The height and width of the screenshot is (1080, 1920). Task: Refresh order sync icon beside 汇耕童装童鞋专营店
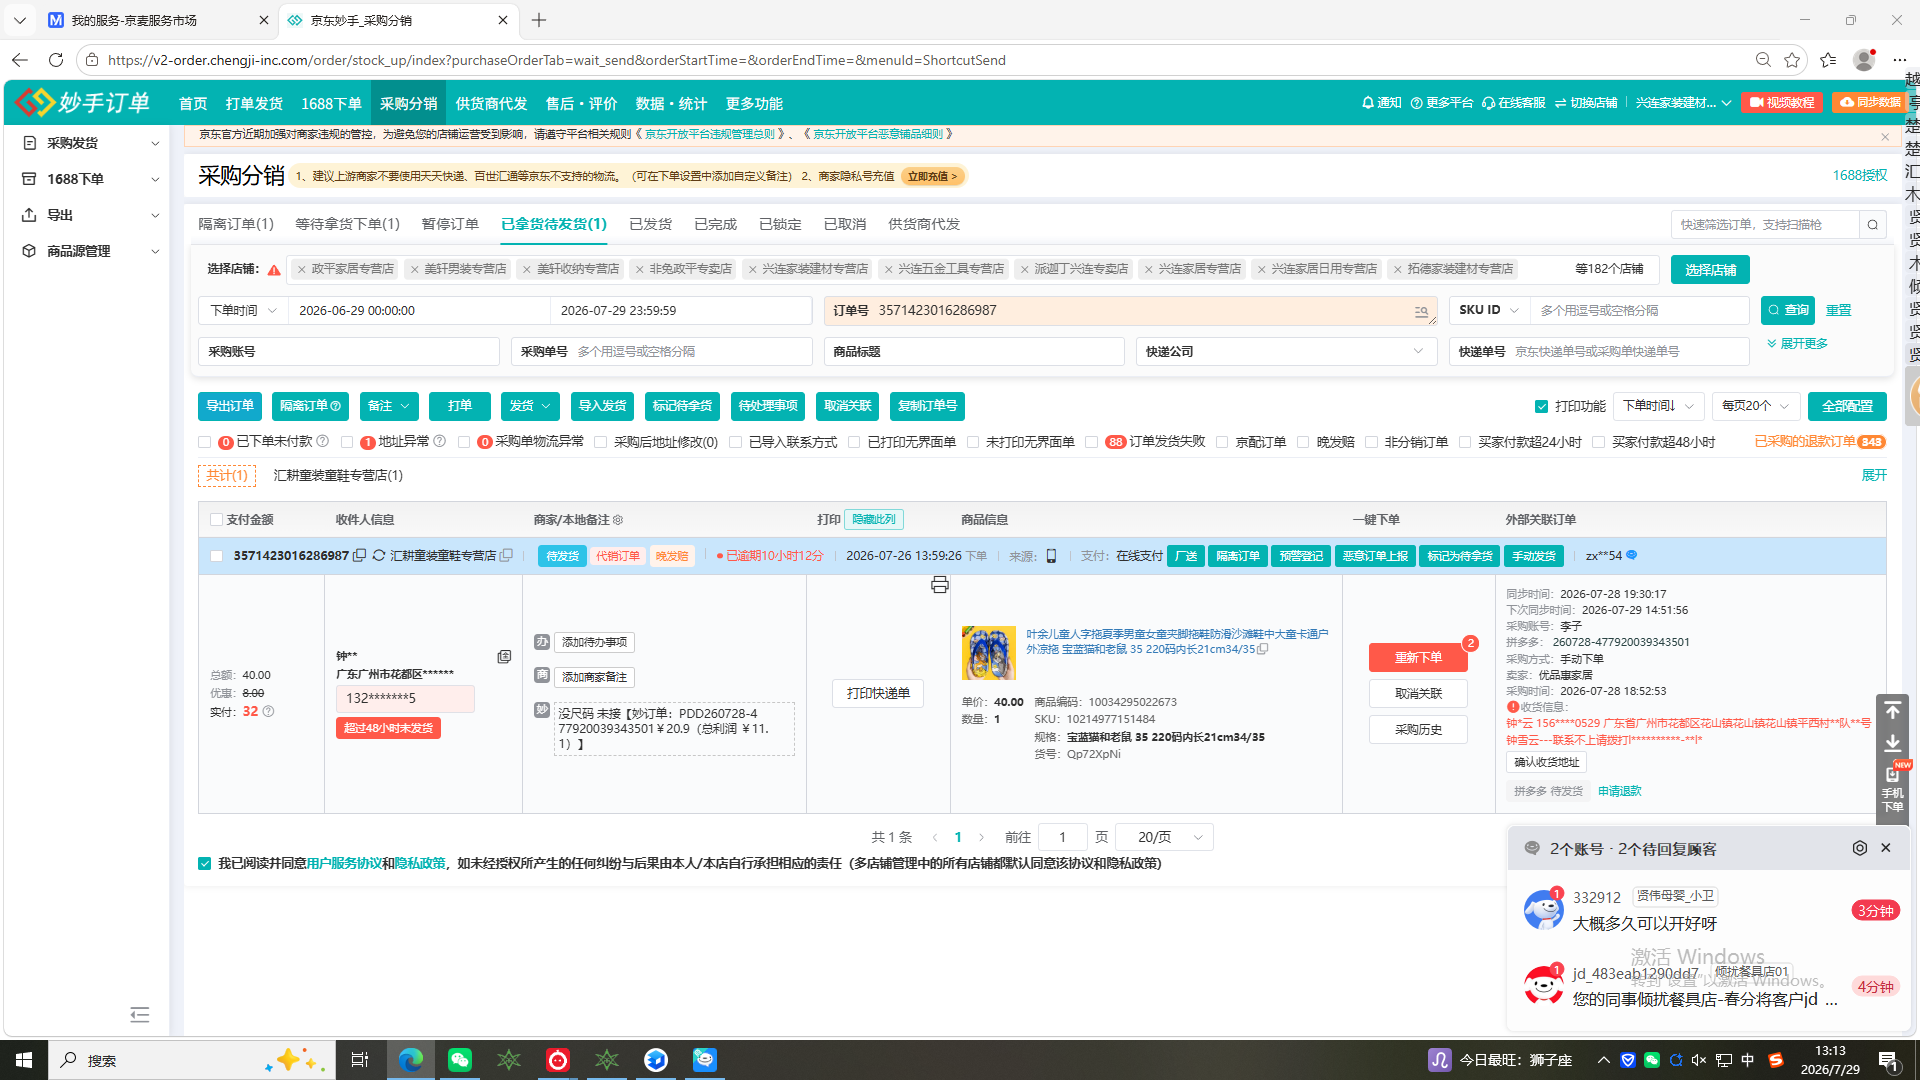click(379, 556)
